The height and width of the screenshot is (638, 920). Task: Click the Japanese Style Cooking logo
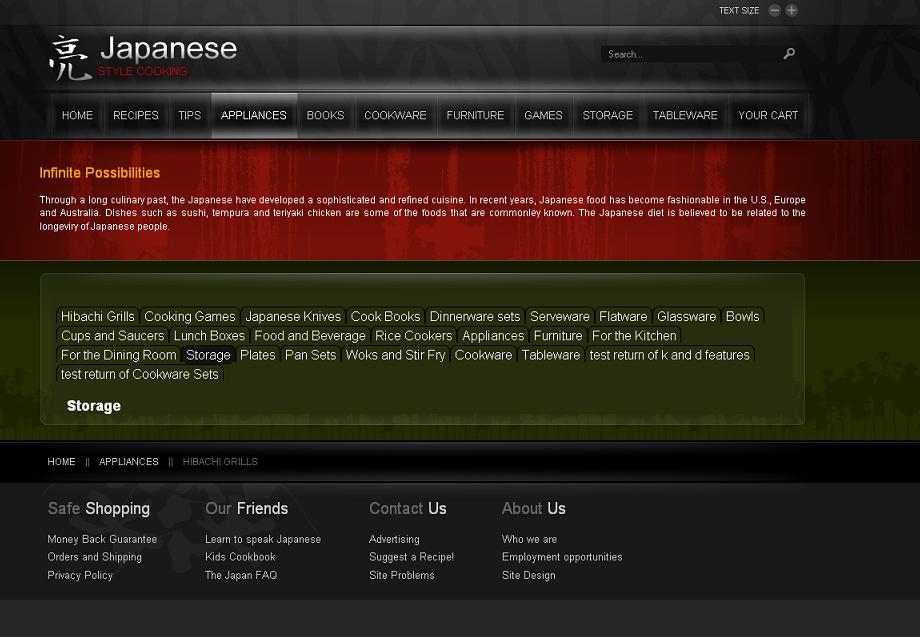(x=143, y=58)
